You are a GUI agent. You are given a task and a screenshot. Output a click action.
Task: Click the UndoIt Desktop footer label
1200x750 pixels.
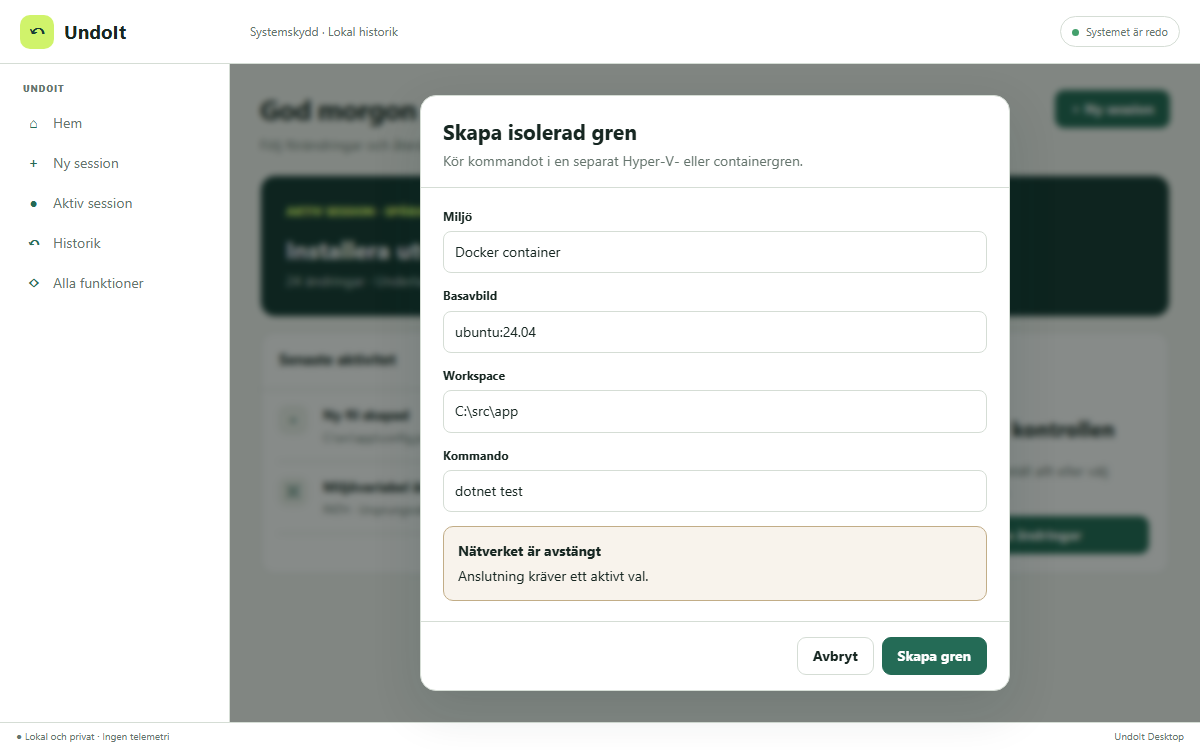pos(1149,737)
